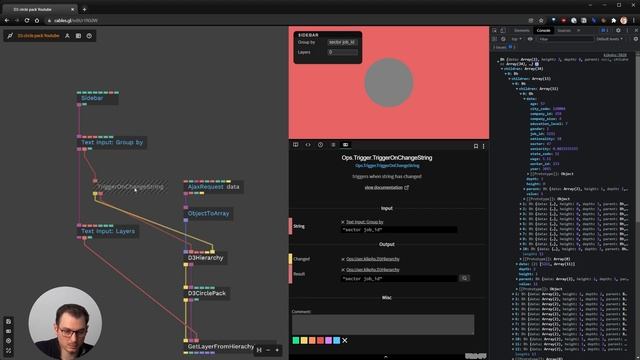640x360 pixels.
Task: Go back in browser history
Action: coord(7,20)
